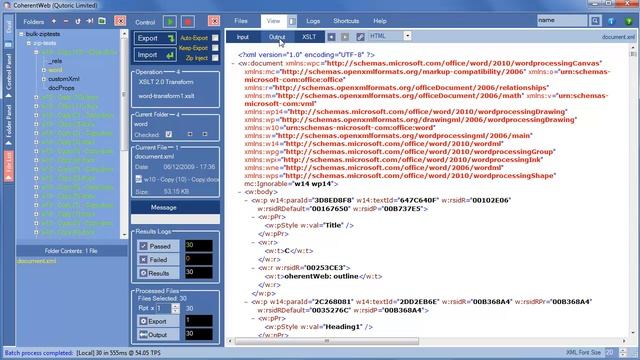Click the XML horizontal scrollbar thumb

pos(327,341)
